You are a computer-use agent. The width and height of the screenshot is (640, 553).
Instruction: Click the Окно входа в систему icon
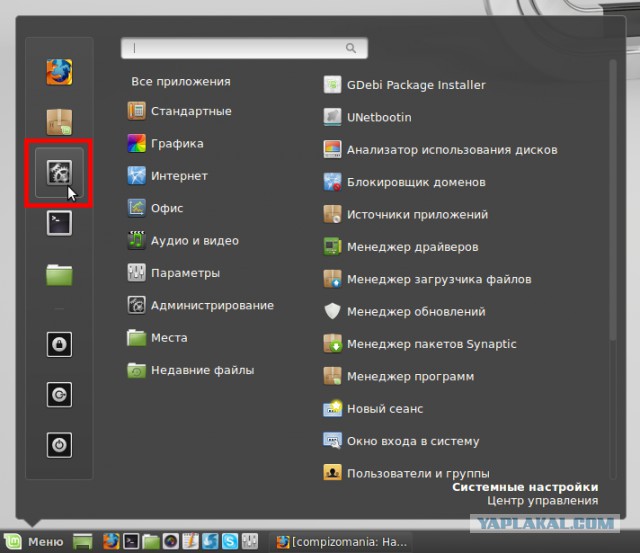332,441
